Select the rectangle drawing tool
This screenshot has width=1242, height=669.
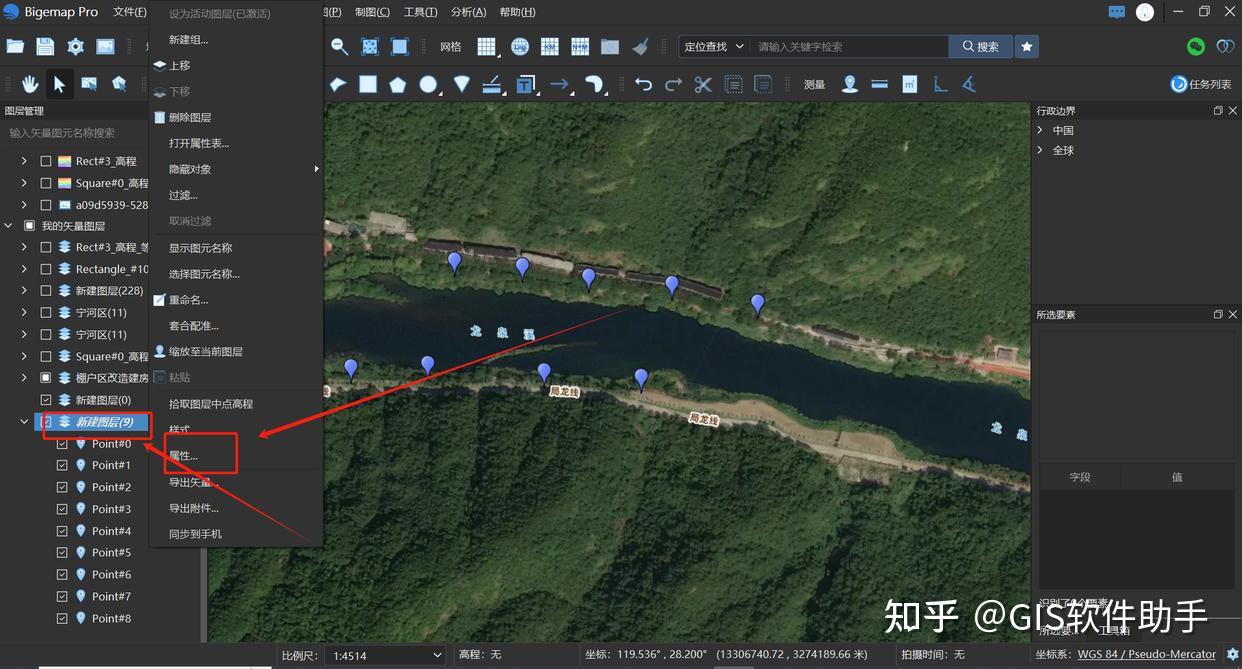point(367,84)
